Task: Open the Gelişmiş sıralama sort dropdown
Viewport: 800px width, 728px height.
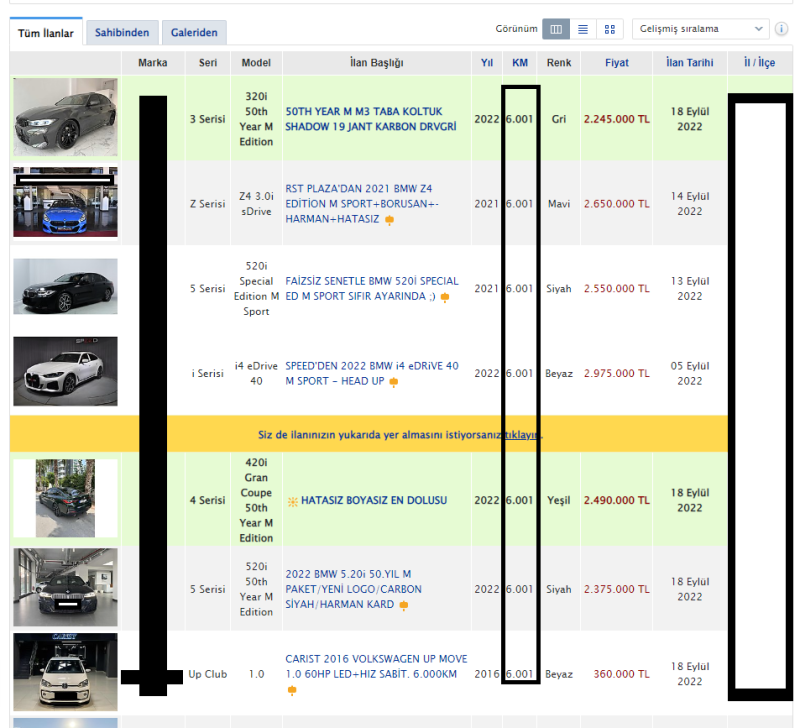Action: tap(701, 29)
